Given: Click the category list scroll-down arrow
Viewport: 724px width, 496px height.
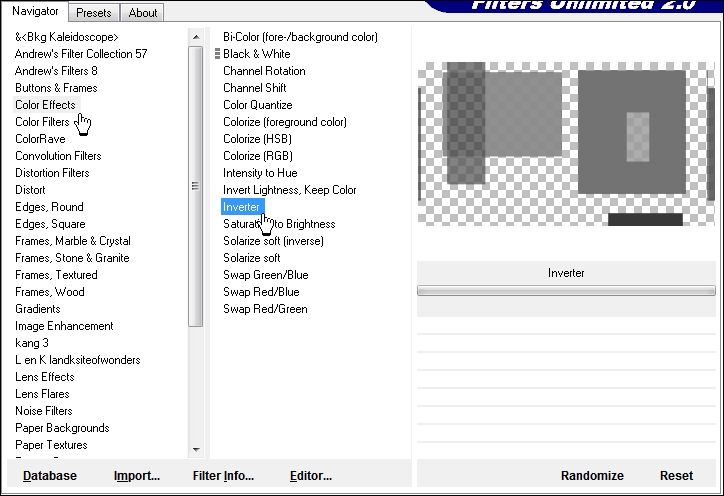Looking at the screenshot, I should 196,449.
